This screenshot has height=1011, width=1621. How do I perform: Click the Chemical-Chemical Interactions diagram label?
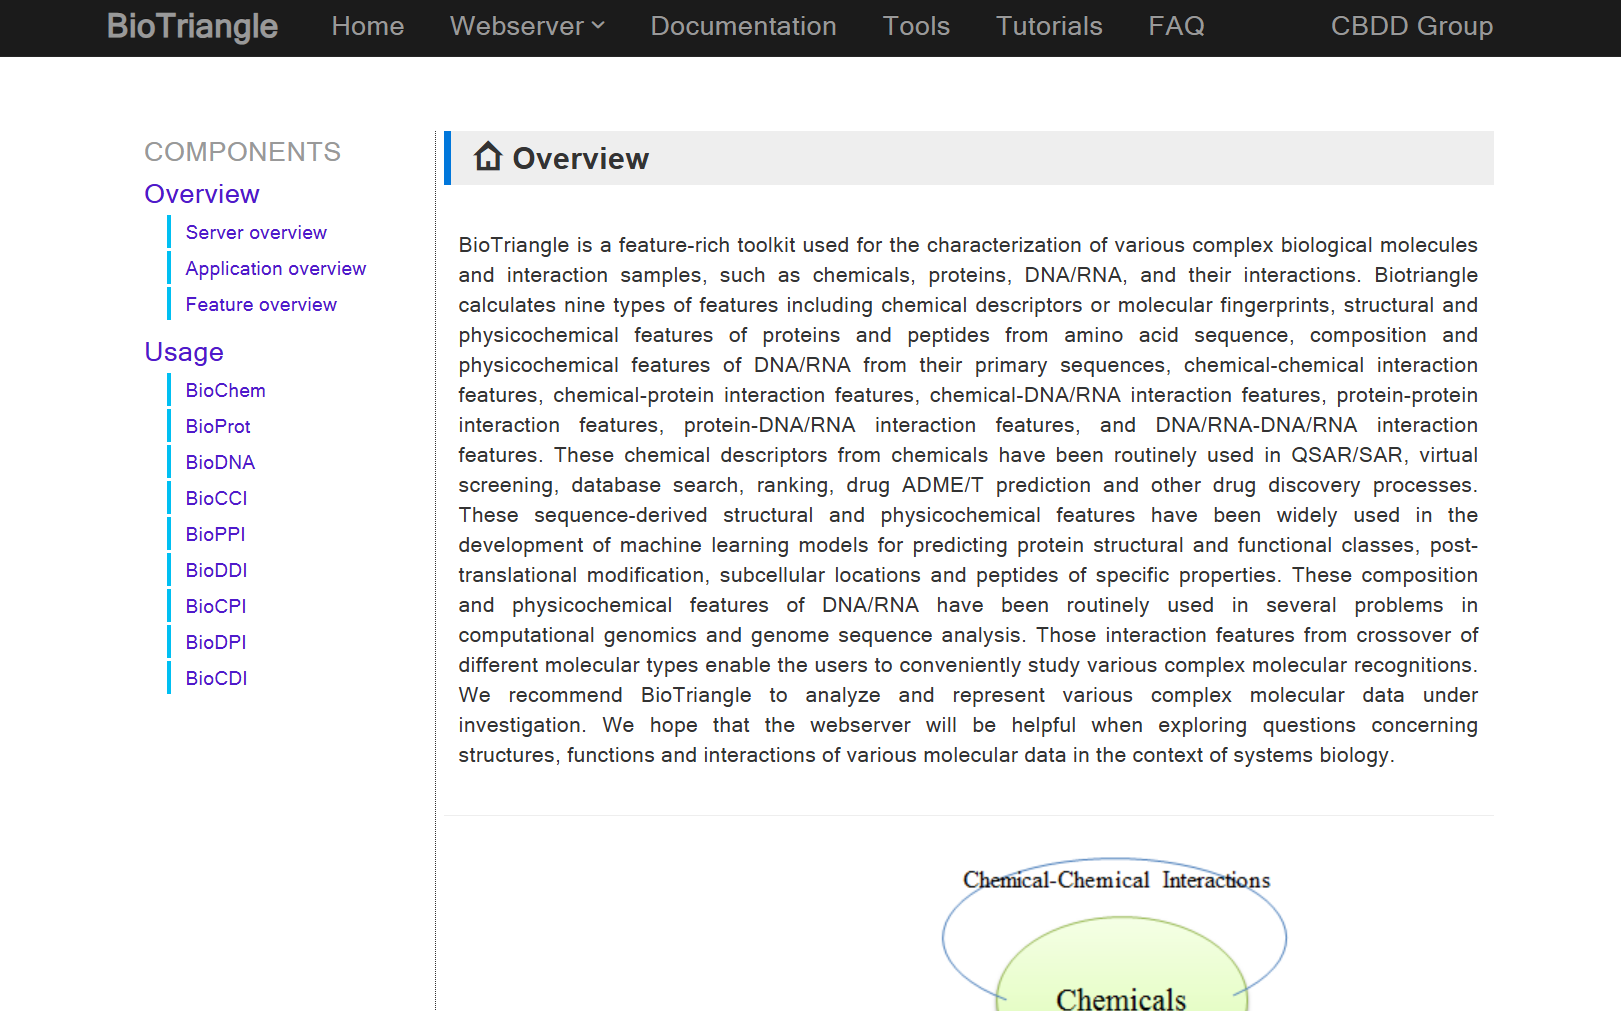1116,880
